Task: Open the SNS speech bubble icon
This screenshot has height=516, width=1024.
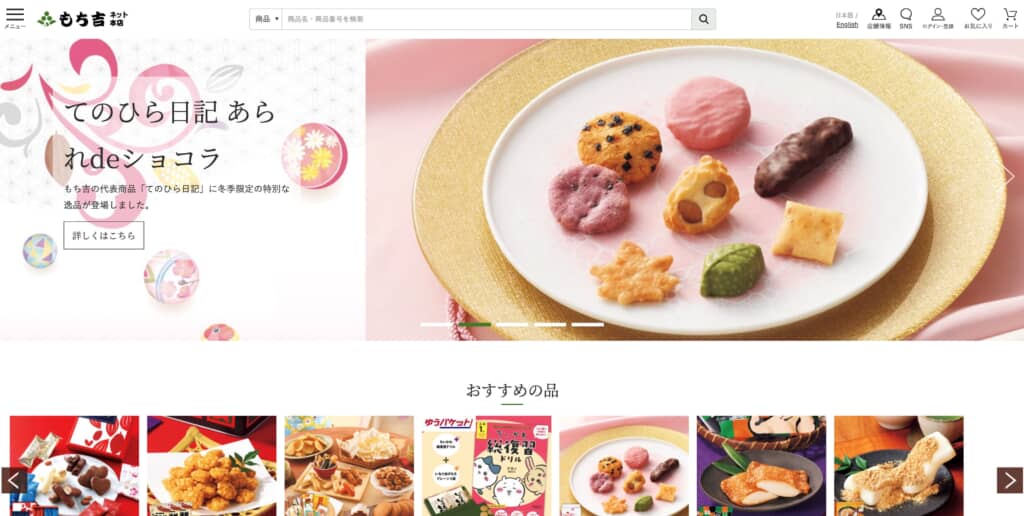Action: click(x=906, y=18)
